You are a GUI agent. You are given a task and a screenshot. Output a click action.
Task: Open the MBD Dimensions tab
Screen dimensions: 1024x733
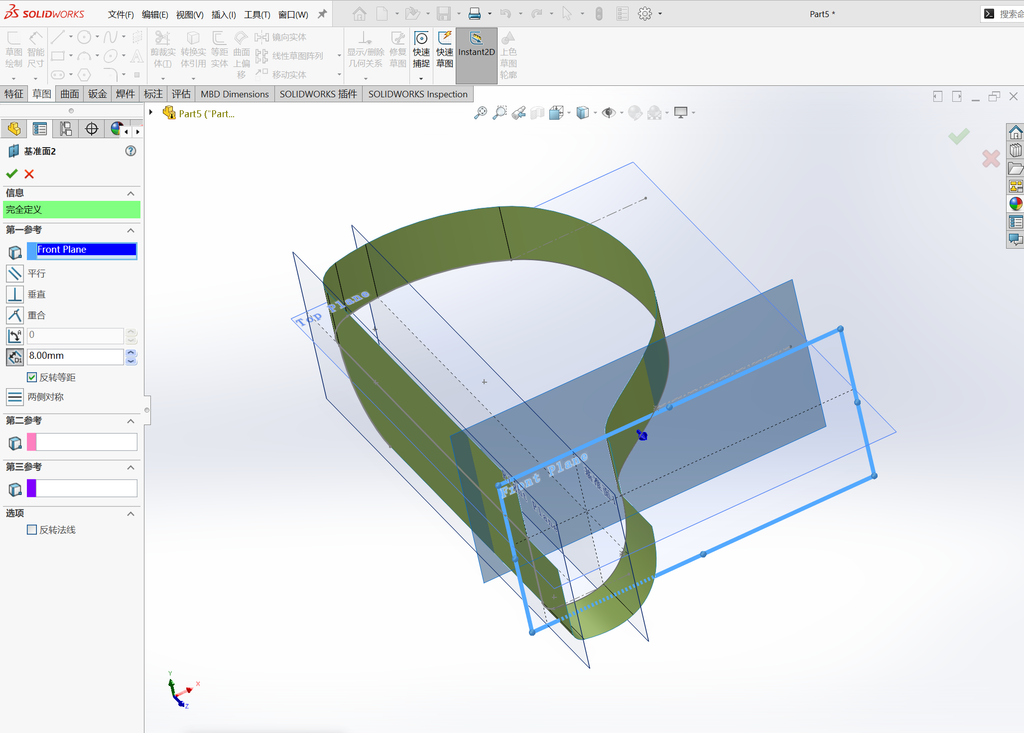[234, 94]
